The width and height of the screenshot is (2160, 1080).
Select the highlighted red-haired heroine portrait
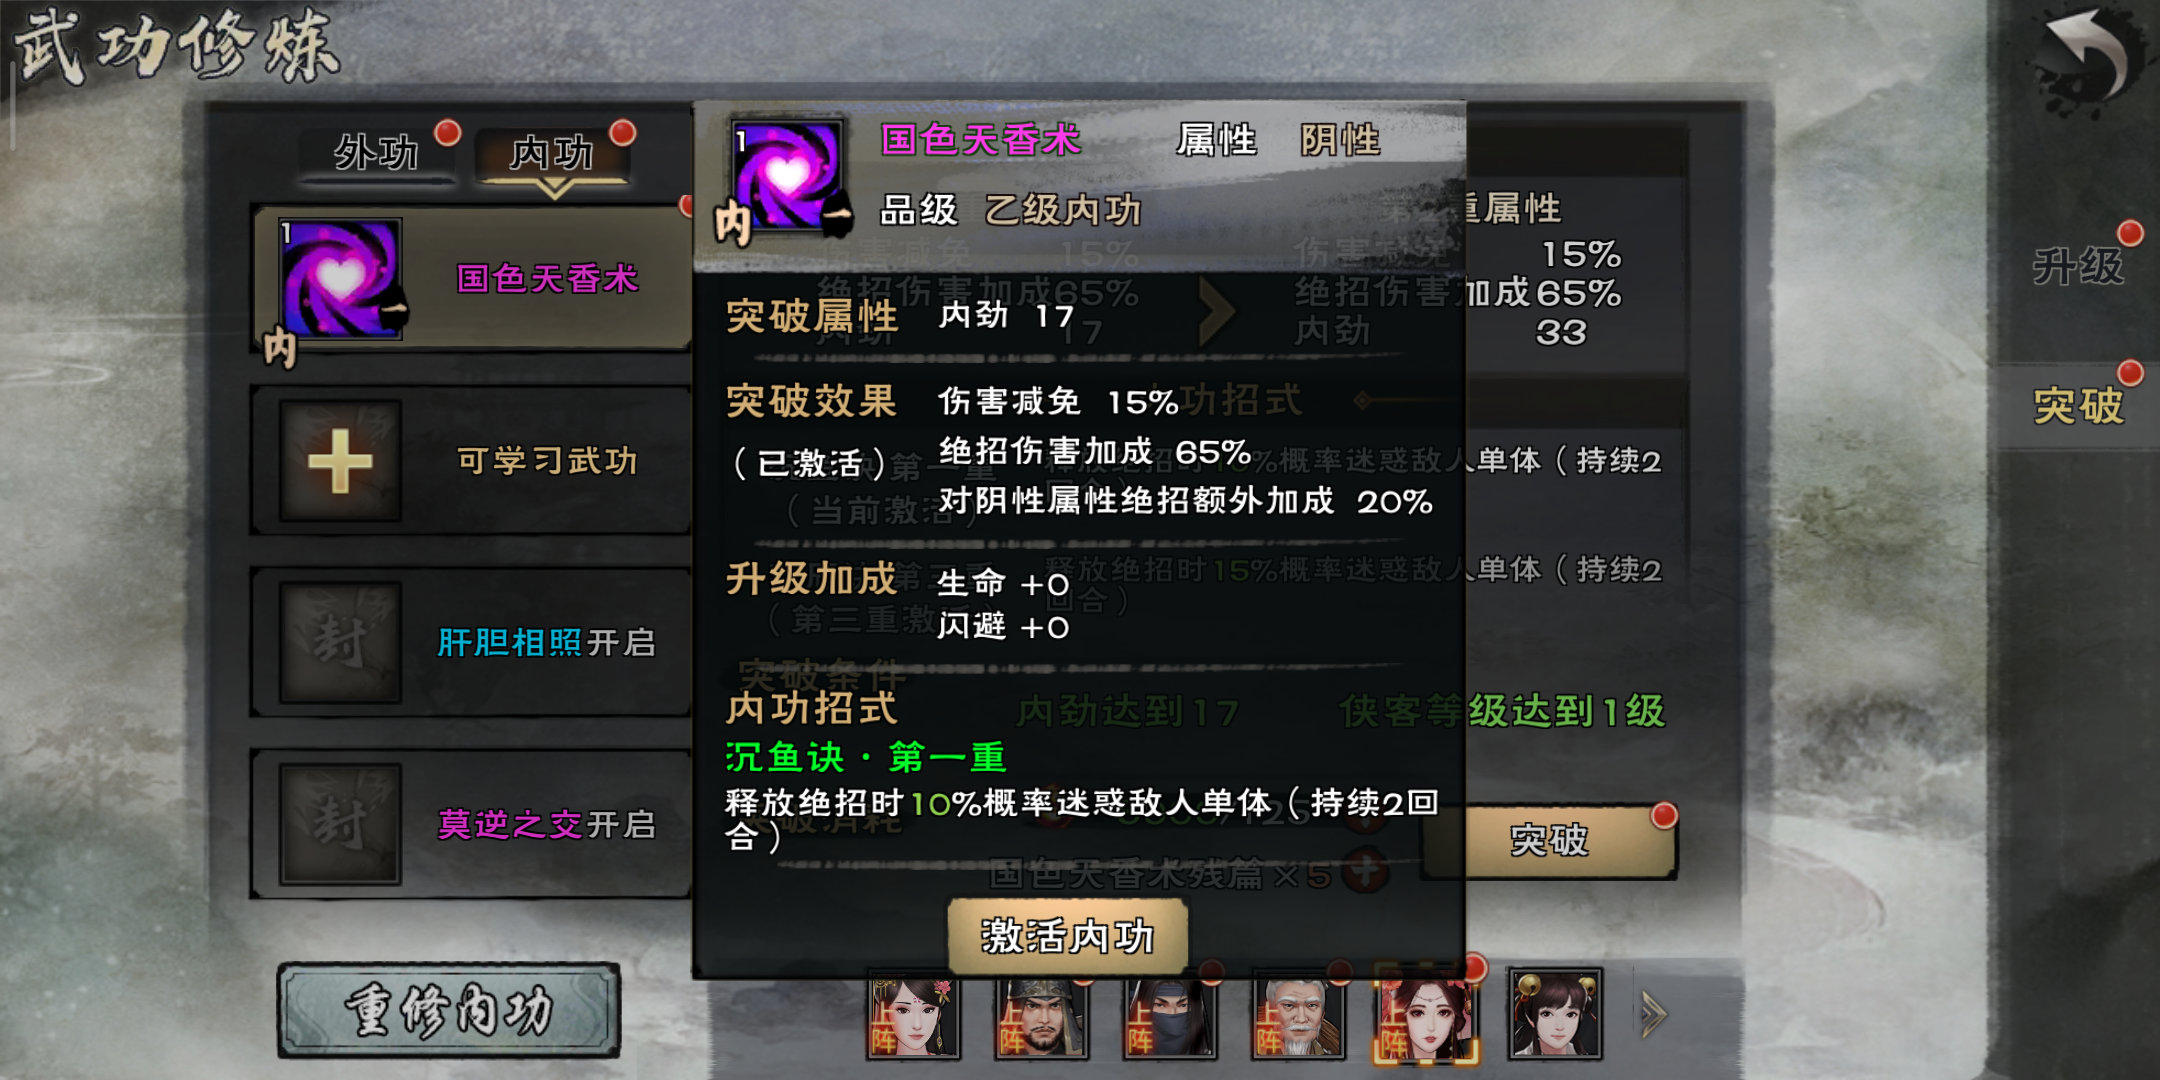1426,1015
